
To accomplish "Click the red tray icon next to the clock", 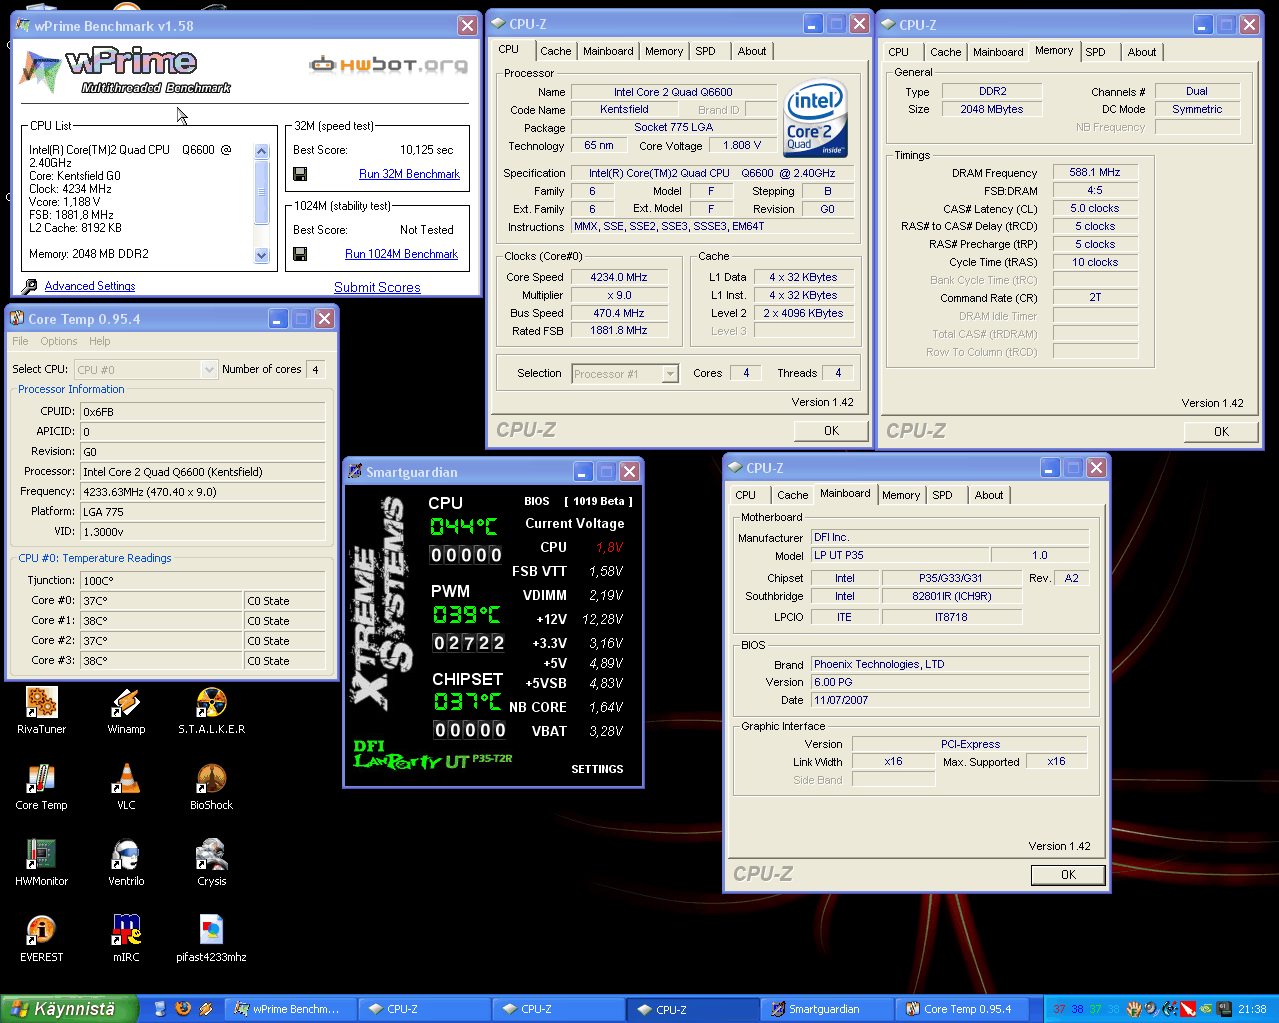I will pyautogui.click(x=1188, y=1009).
